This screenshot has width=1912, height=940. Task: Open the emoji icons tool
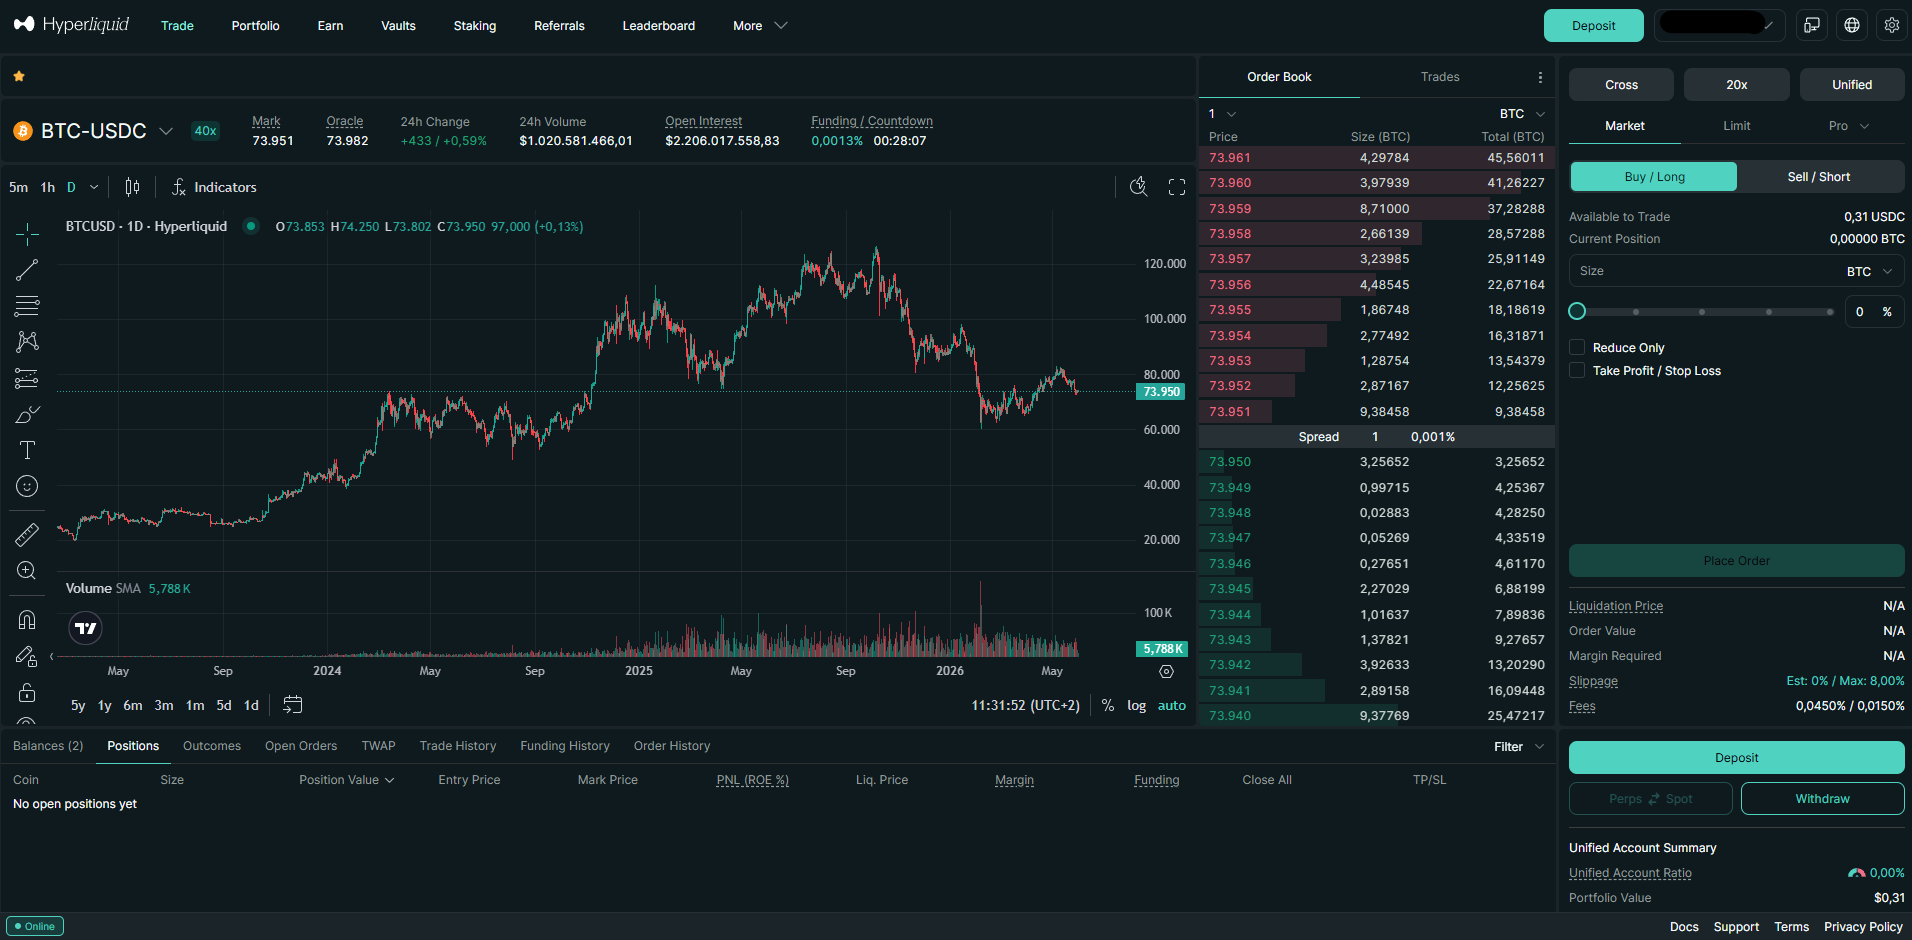coord(27,486)
